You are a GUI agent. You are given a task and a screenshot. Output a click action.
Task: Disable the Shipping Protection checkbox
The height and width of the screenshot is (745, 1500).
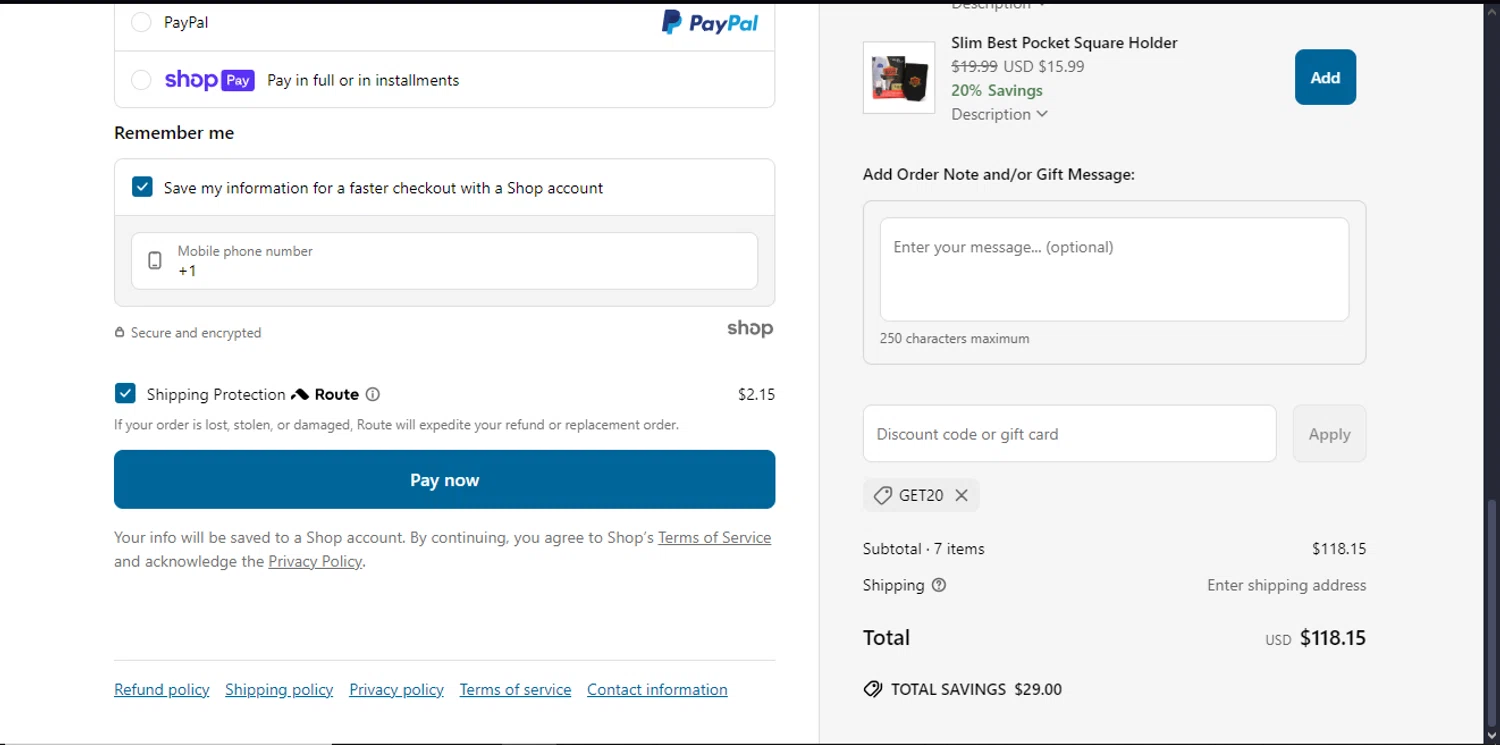tap(125, 394)
